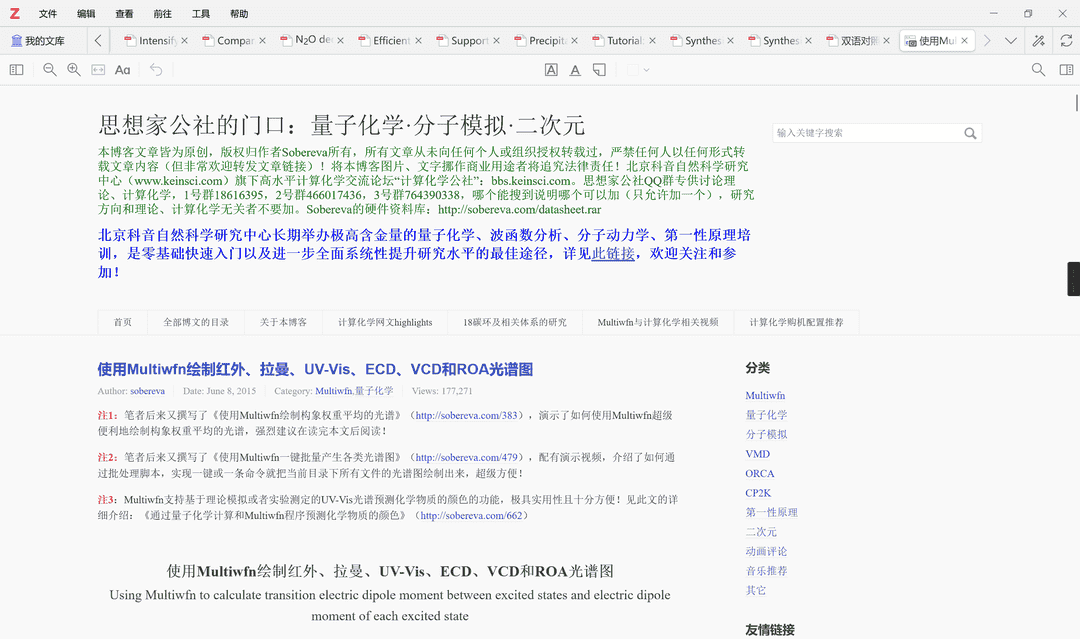The height and width of the screenshot is (639, 1080).
Task: Select the highlight text annotation tool
Action: pos(551,69)
